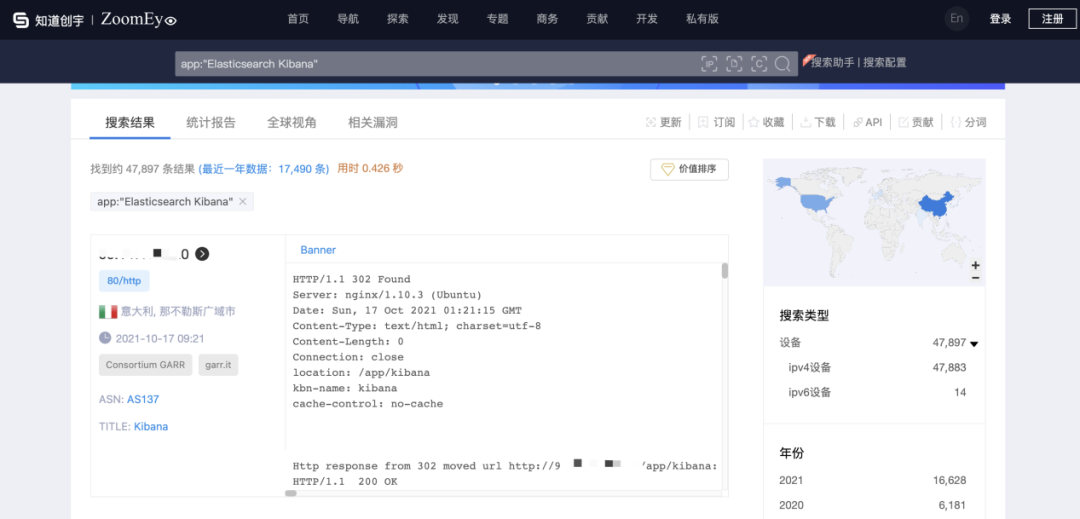Click the 订阅 subscribe icon
1080x519 pixels.
point(703,123)
